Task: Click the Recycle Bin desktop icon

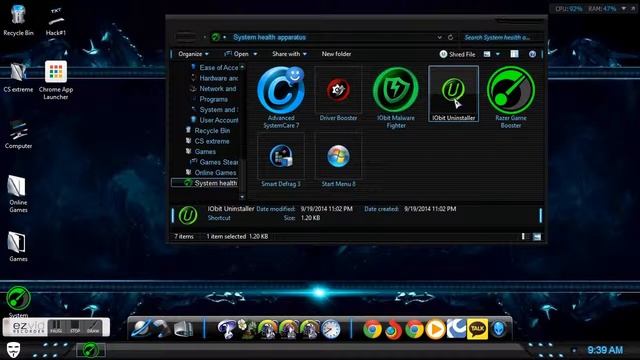Action: (x=18, y=20)
